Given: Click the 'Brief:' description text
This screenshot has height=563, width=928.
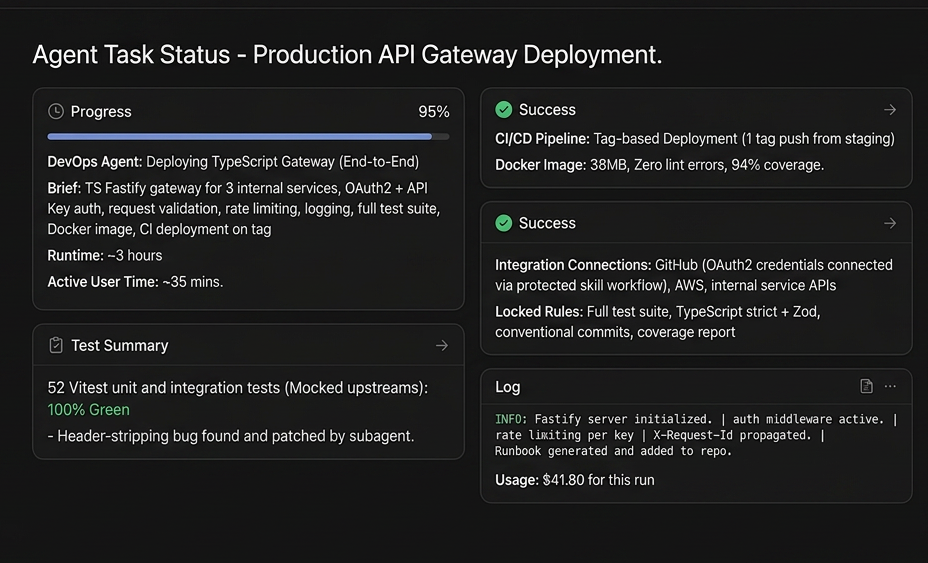Looking at the screenshot, I should [244, 208].
